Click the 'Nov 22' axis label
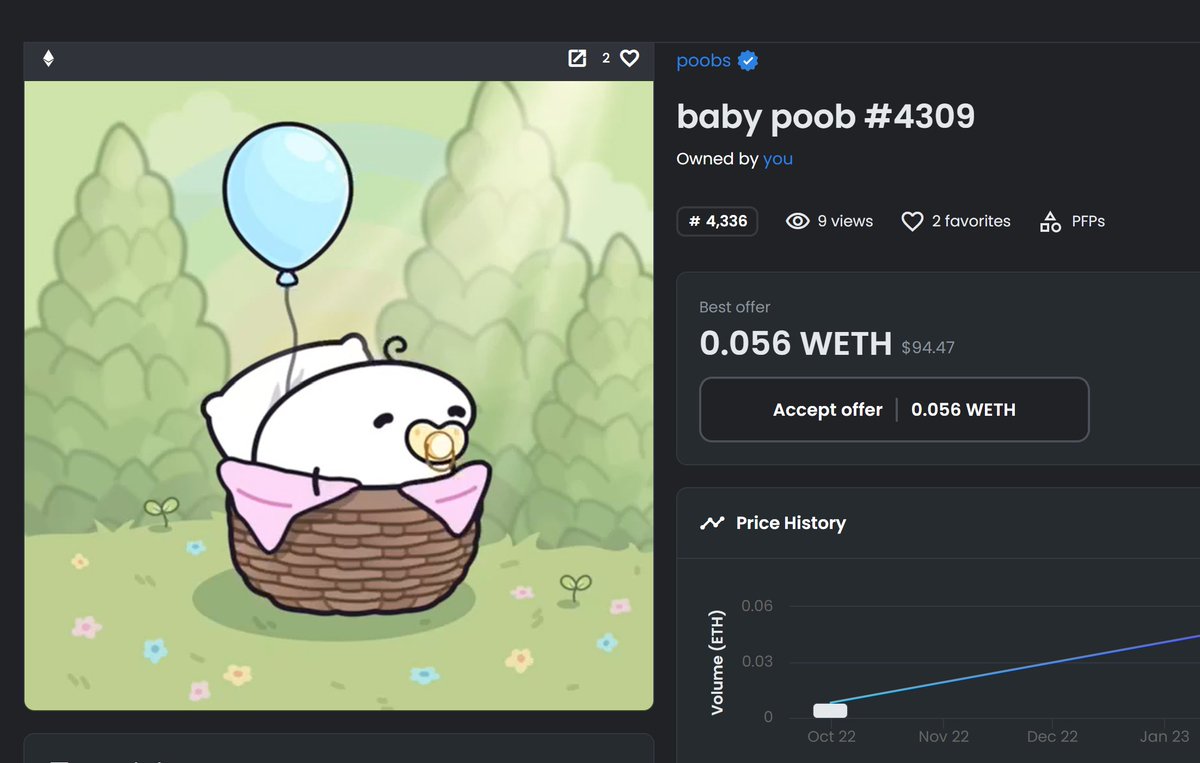 pos(944,736)
